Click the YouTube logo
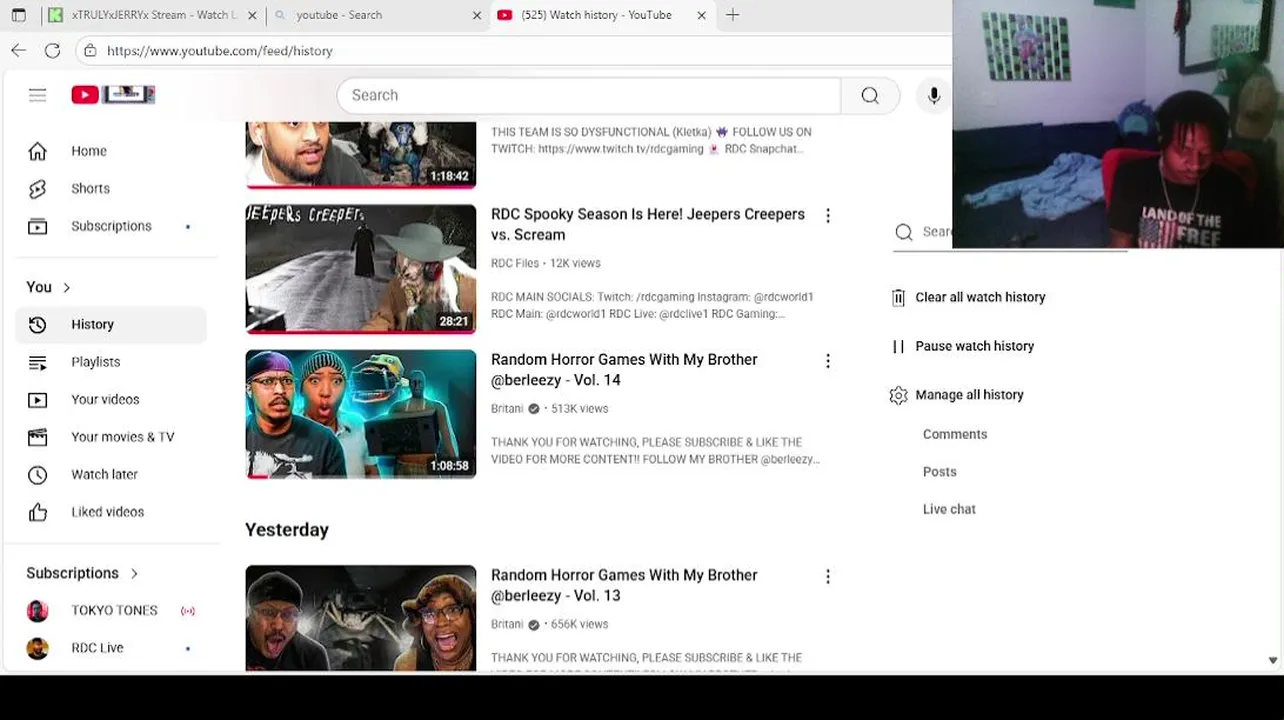Image resolution: width=1284 pixels, height=720 pixels. click(x=113, y=95)
